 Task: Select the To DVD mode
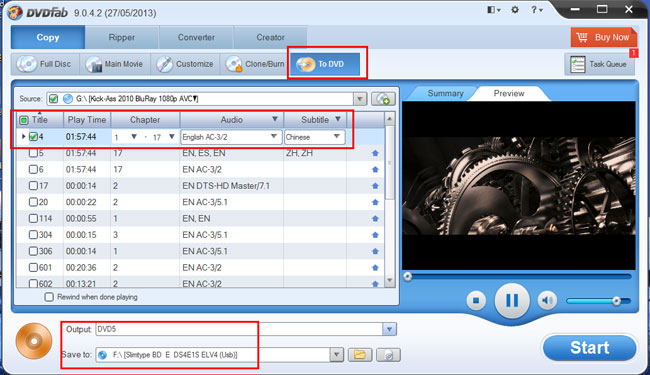coord(325,64)
